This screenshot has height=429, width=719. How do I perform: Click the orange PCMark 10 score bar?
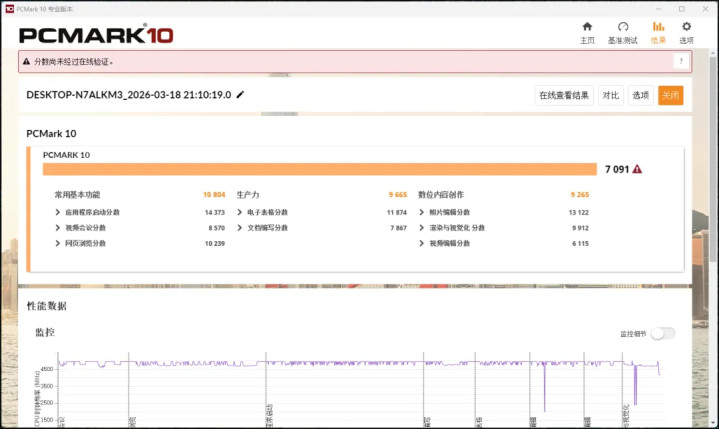[320, 169]
